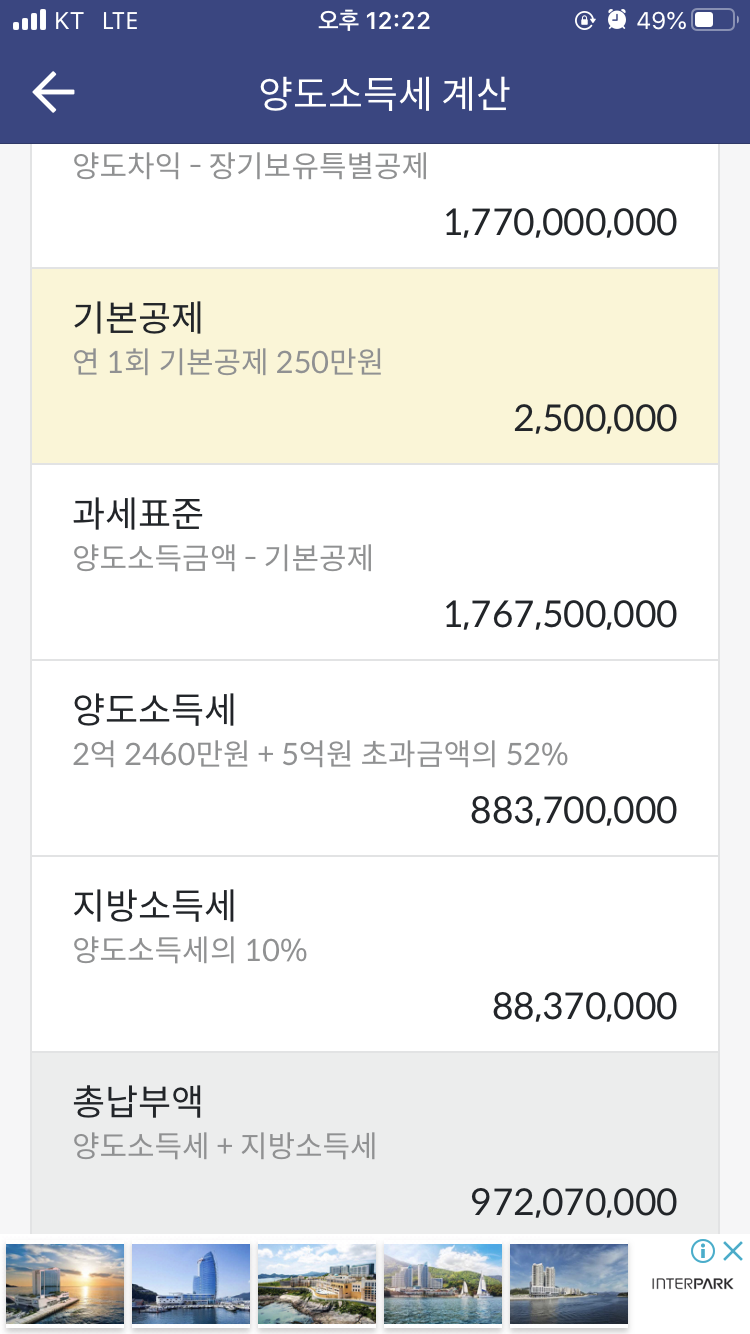Tap the Interpark logo in banner

692,1284
